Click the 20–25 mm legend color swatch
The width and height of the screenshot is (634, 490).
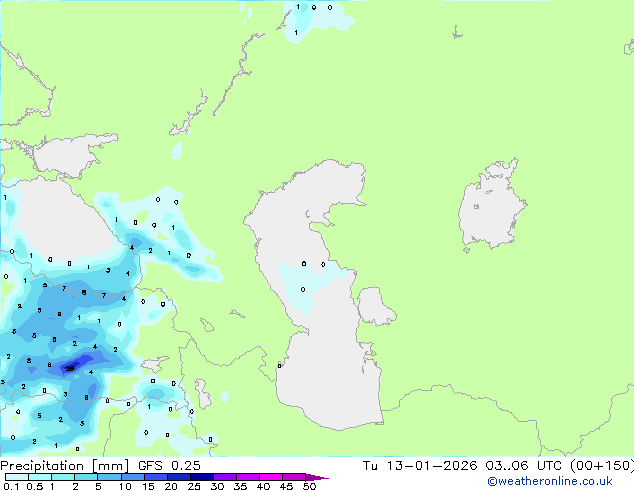pyautogui.click(x=179, y=477)
